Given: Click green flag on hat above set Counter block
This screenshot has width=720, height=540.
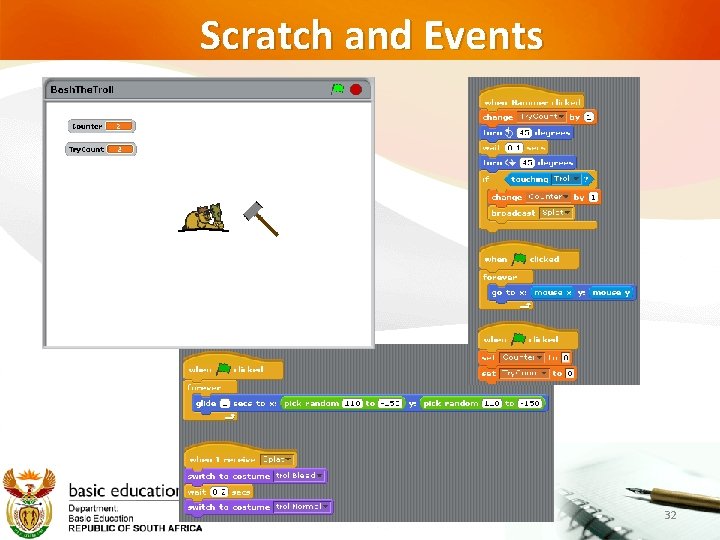Looking at the screenshot, I should pos(518,339).
